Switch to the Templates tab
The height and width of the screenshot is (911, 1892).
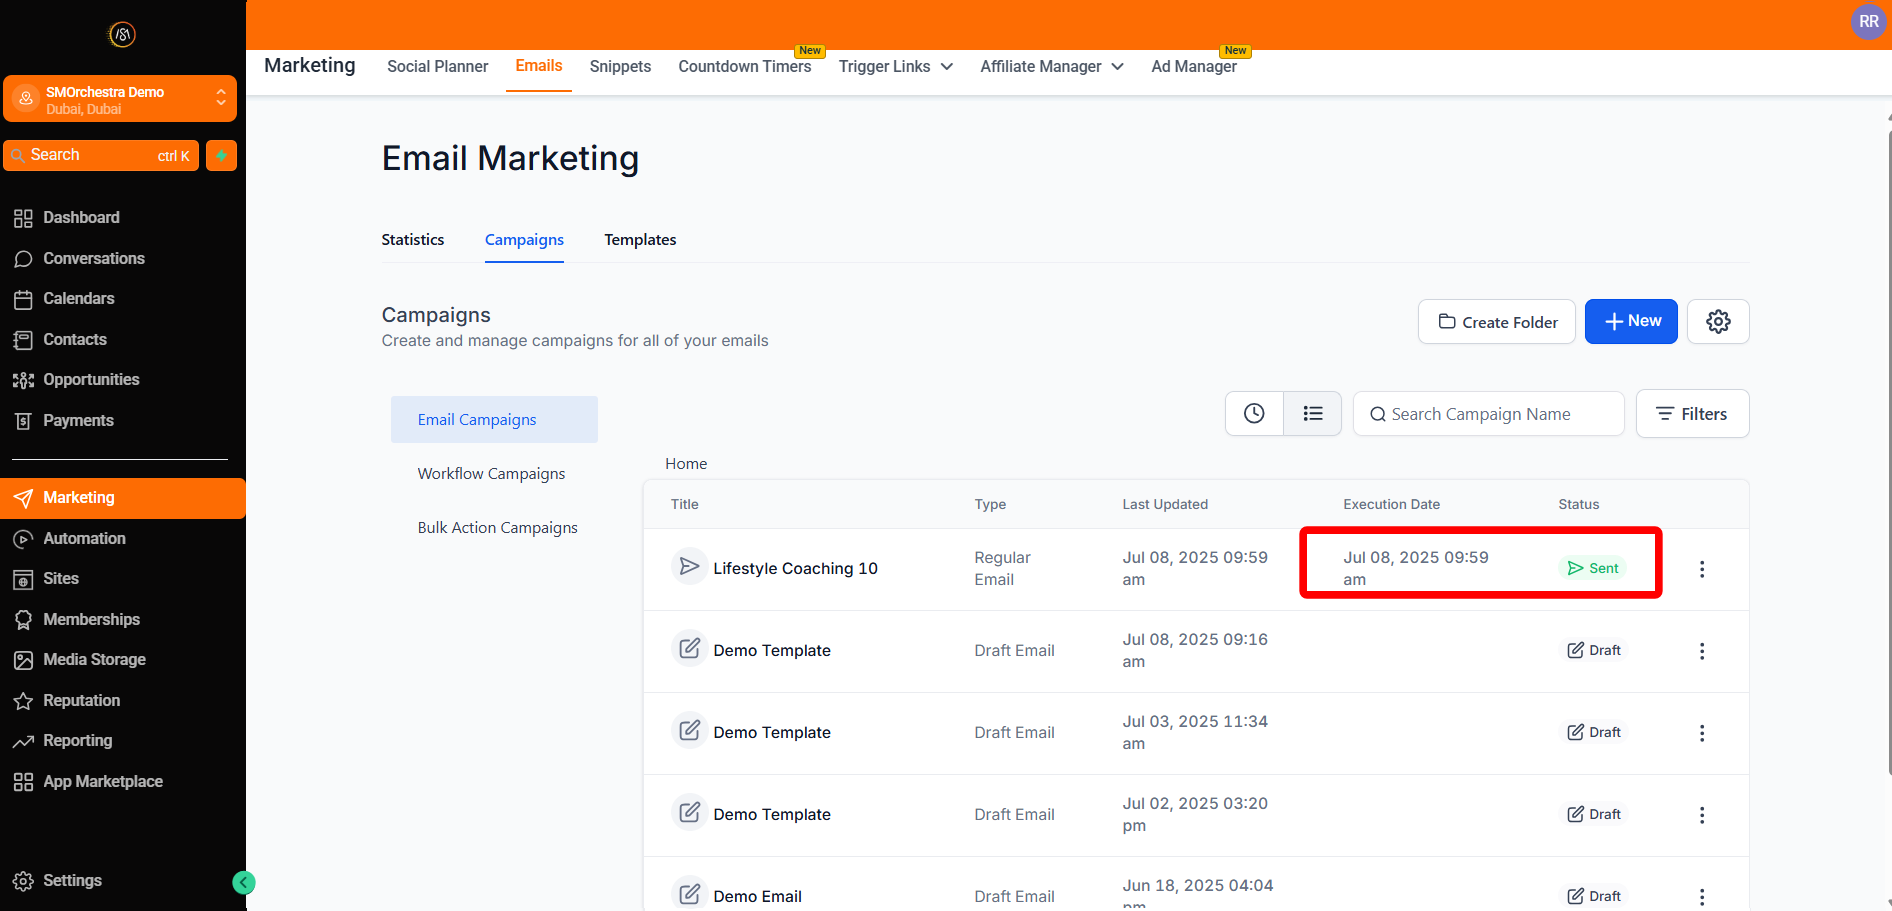pos(640,240)
